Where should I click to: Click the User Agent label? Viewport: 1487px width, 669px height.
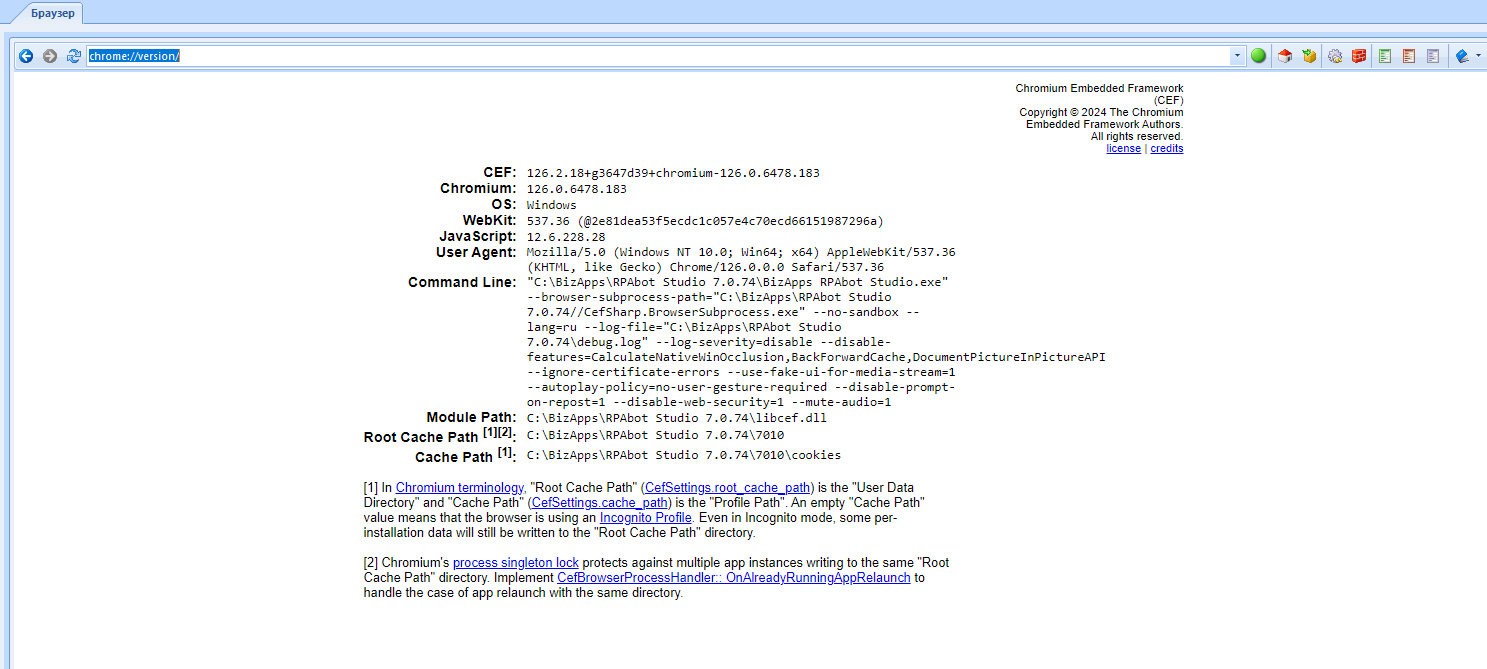pos(476,252)
